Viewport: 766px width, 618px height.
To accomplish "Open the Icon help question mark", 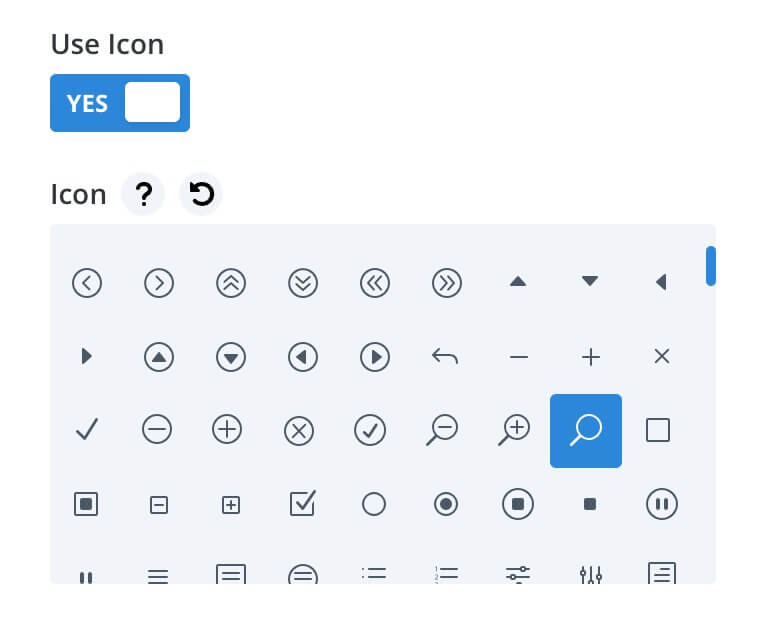I will click(143, 194).
